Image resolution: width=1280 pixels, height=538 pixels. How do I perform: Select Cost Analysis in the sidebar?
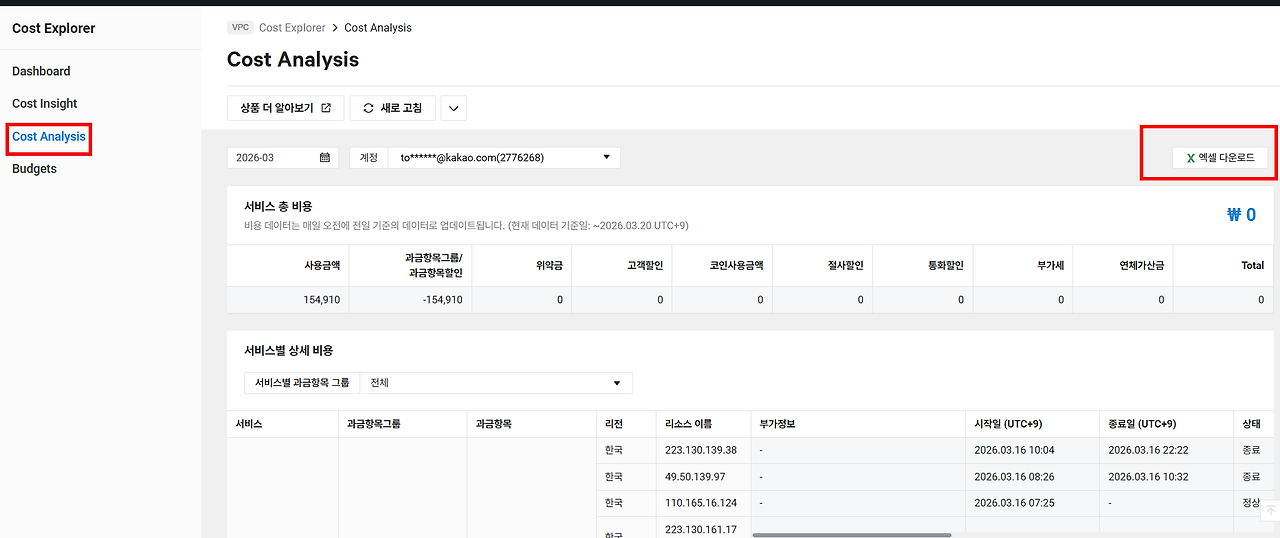[49, 136]
